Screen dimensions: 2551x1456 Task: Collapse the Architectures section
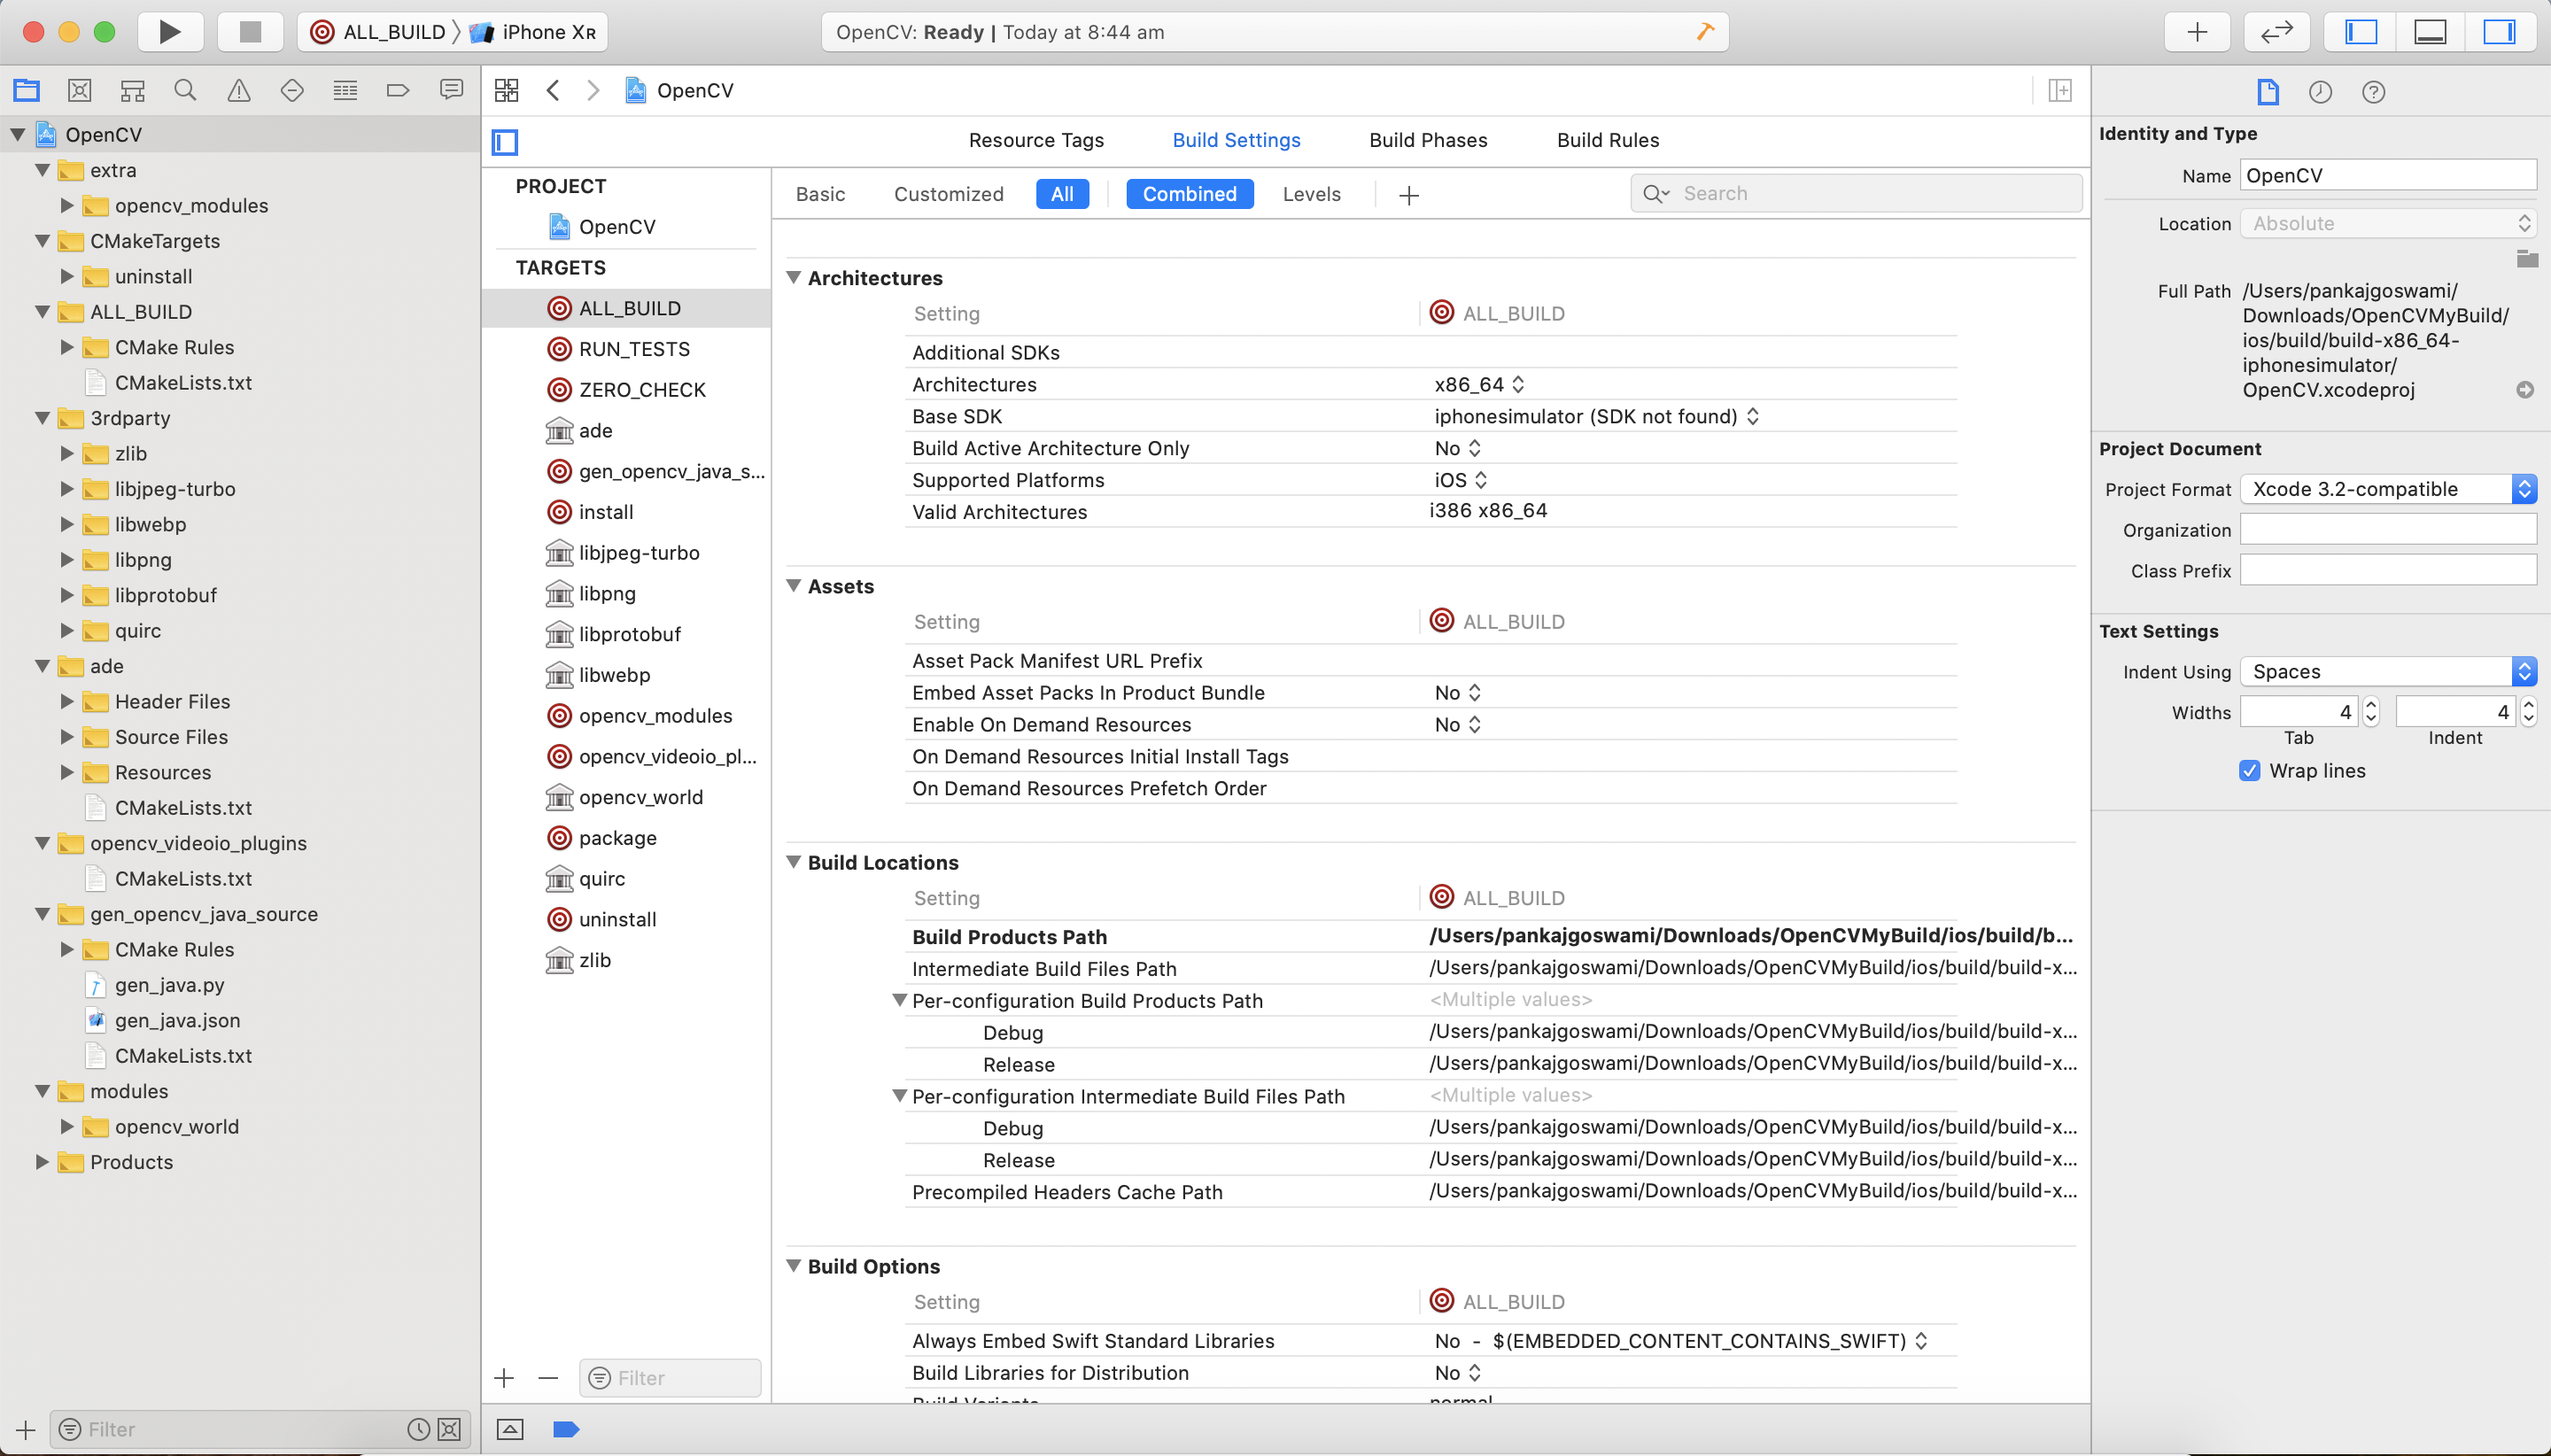[x=794, y=278]
